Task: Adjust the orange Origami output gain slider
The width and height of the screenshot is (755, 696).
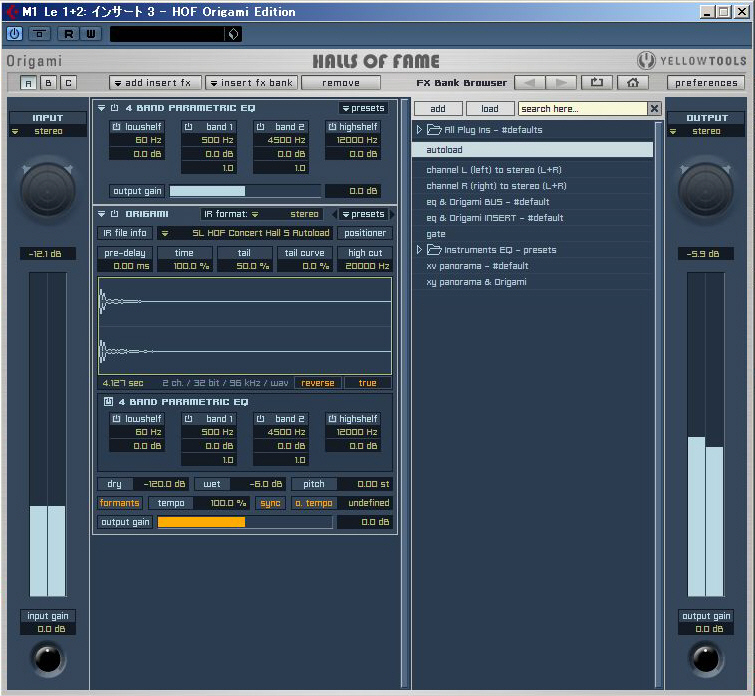Action: pos(245,522)
